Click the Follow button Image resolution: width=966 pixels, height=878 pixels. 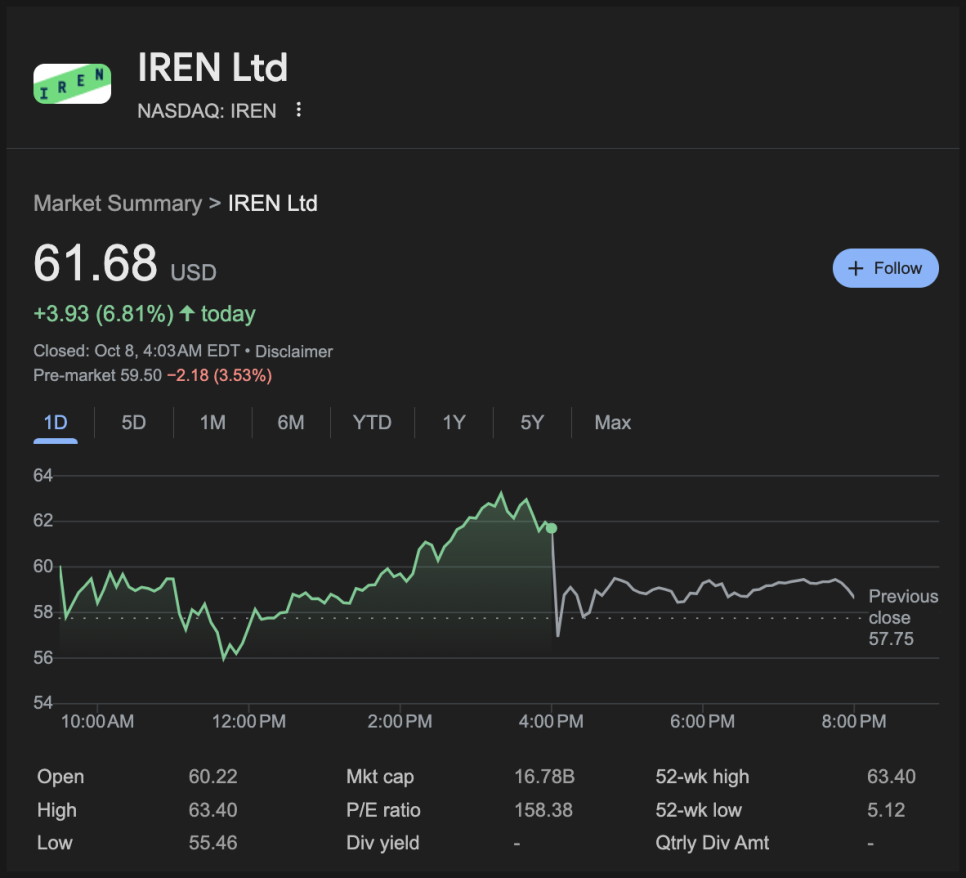(885, 268)
